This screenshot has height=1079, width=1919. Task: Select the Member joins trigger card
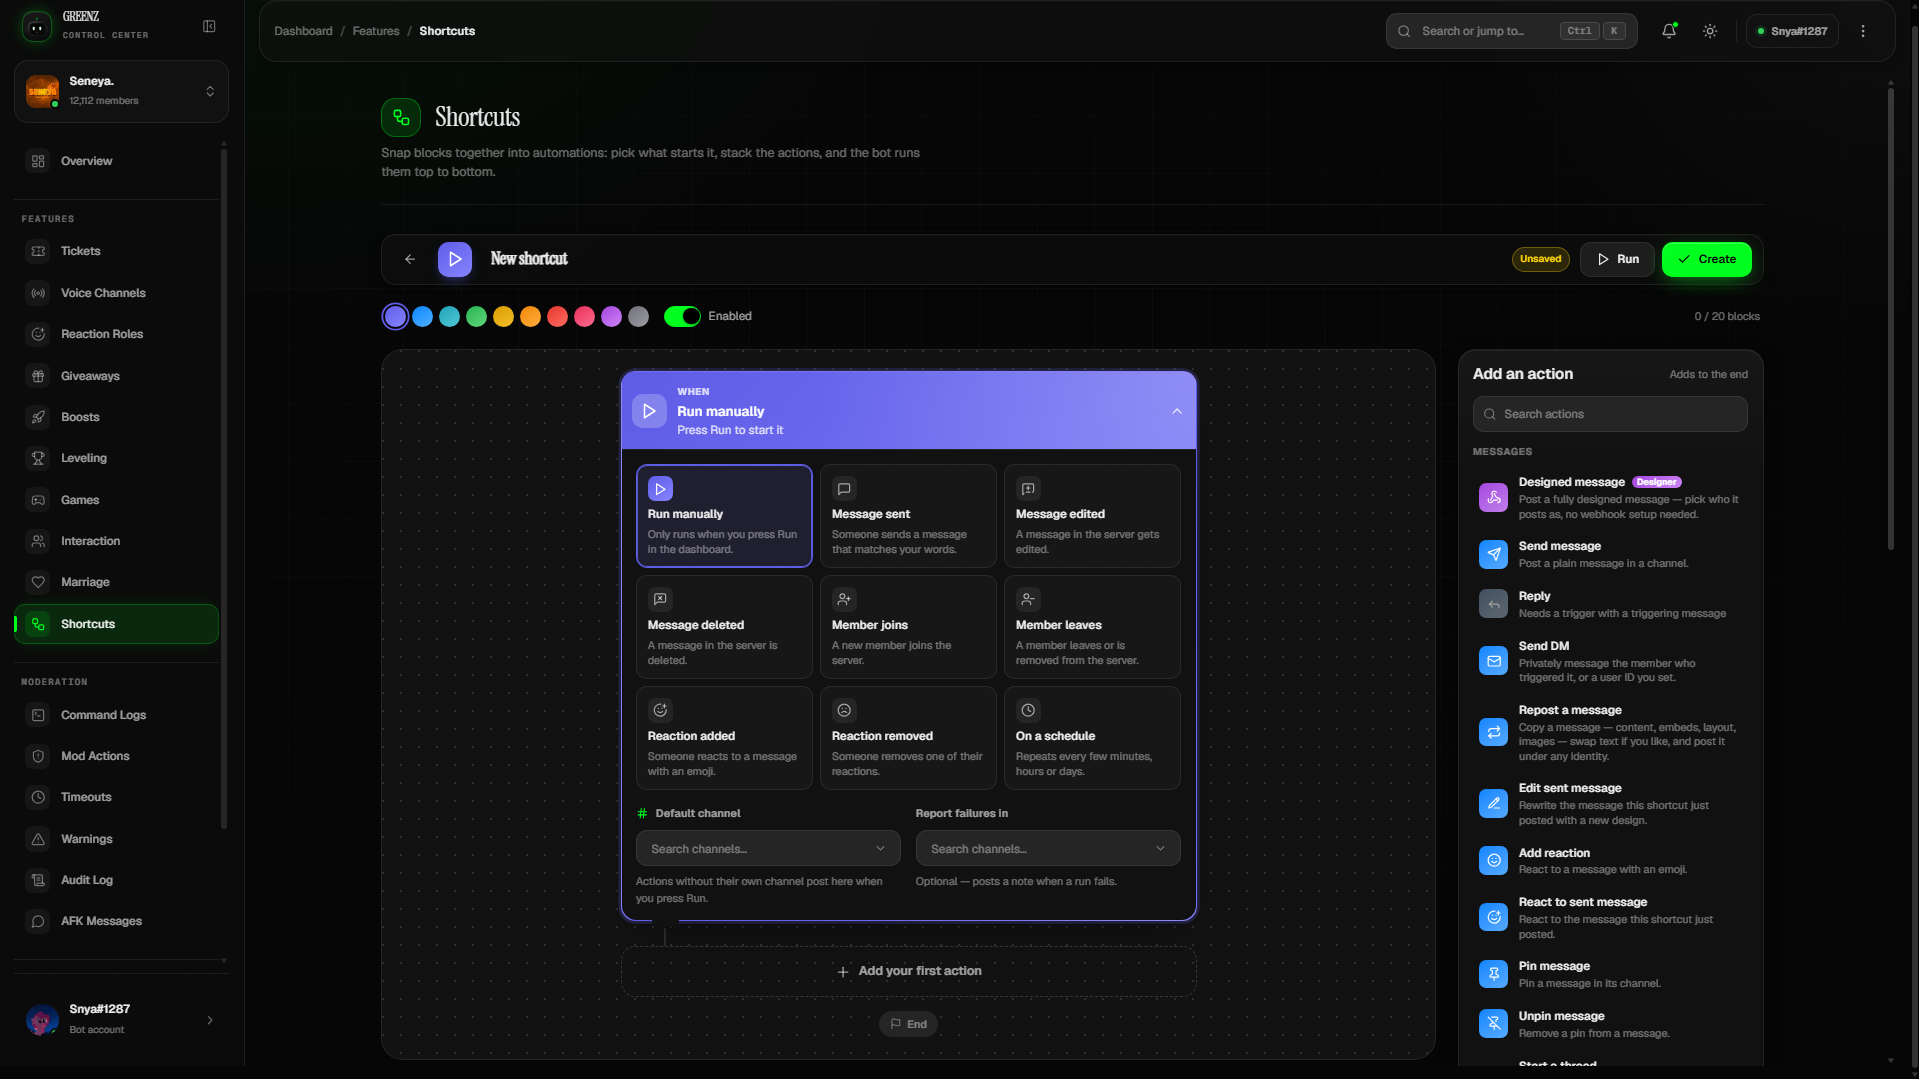[908, 627]
